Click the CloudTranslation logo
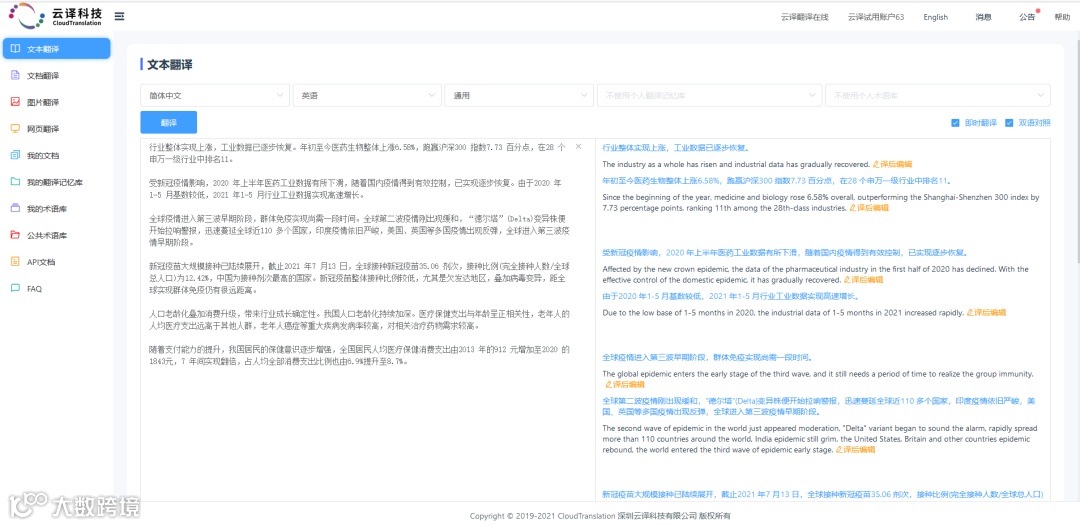The width and height of the screenshot is (1080, 526). pos(55,15)
